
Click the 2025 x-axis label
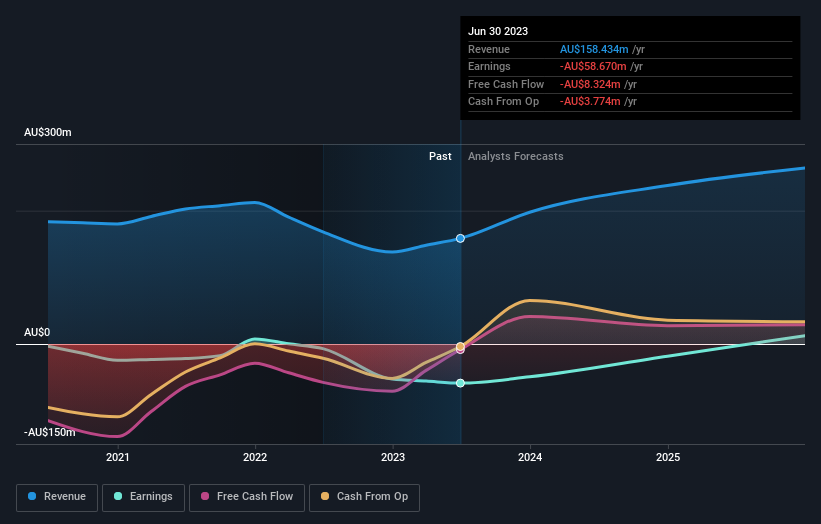coord(668,458)
